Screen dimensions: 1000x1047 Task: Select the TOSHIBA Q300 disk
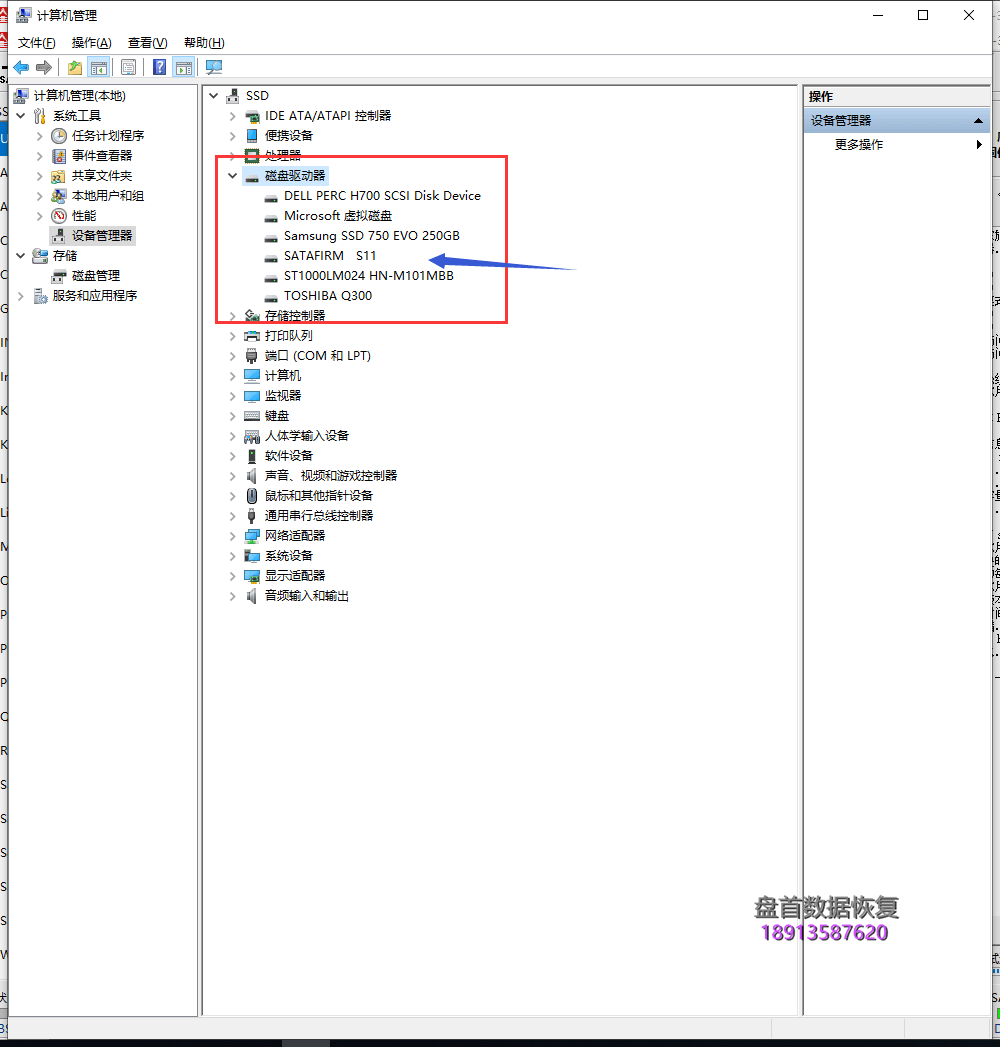(328, 296)
